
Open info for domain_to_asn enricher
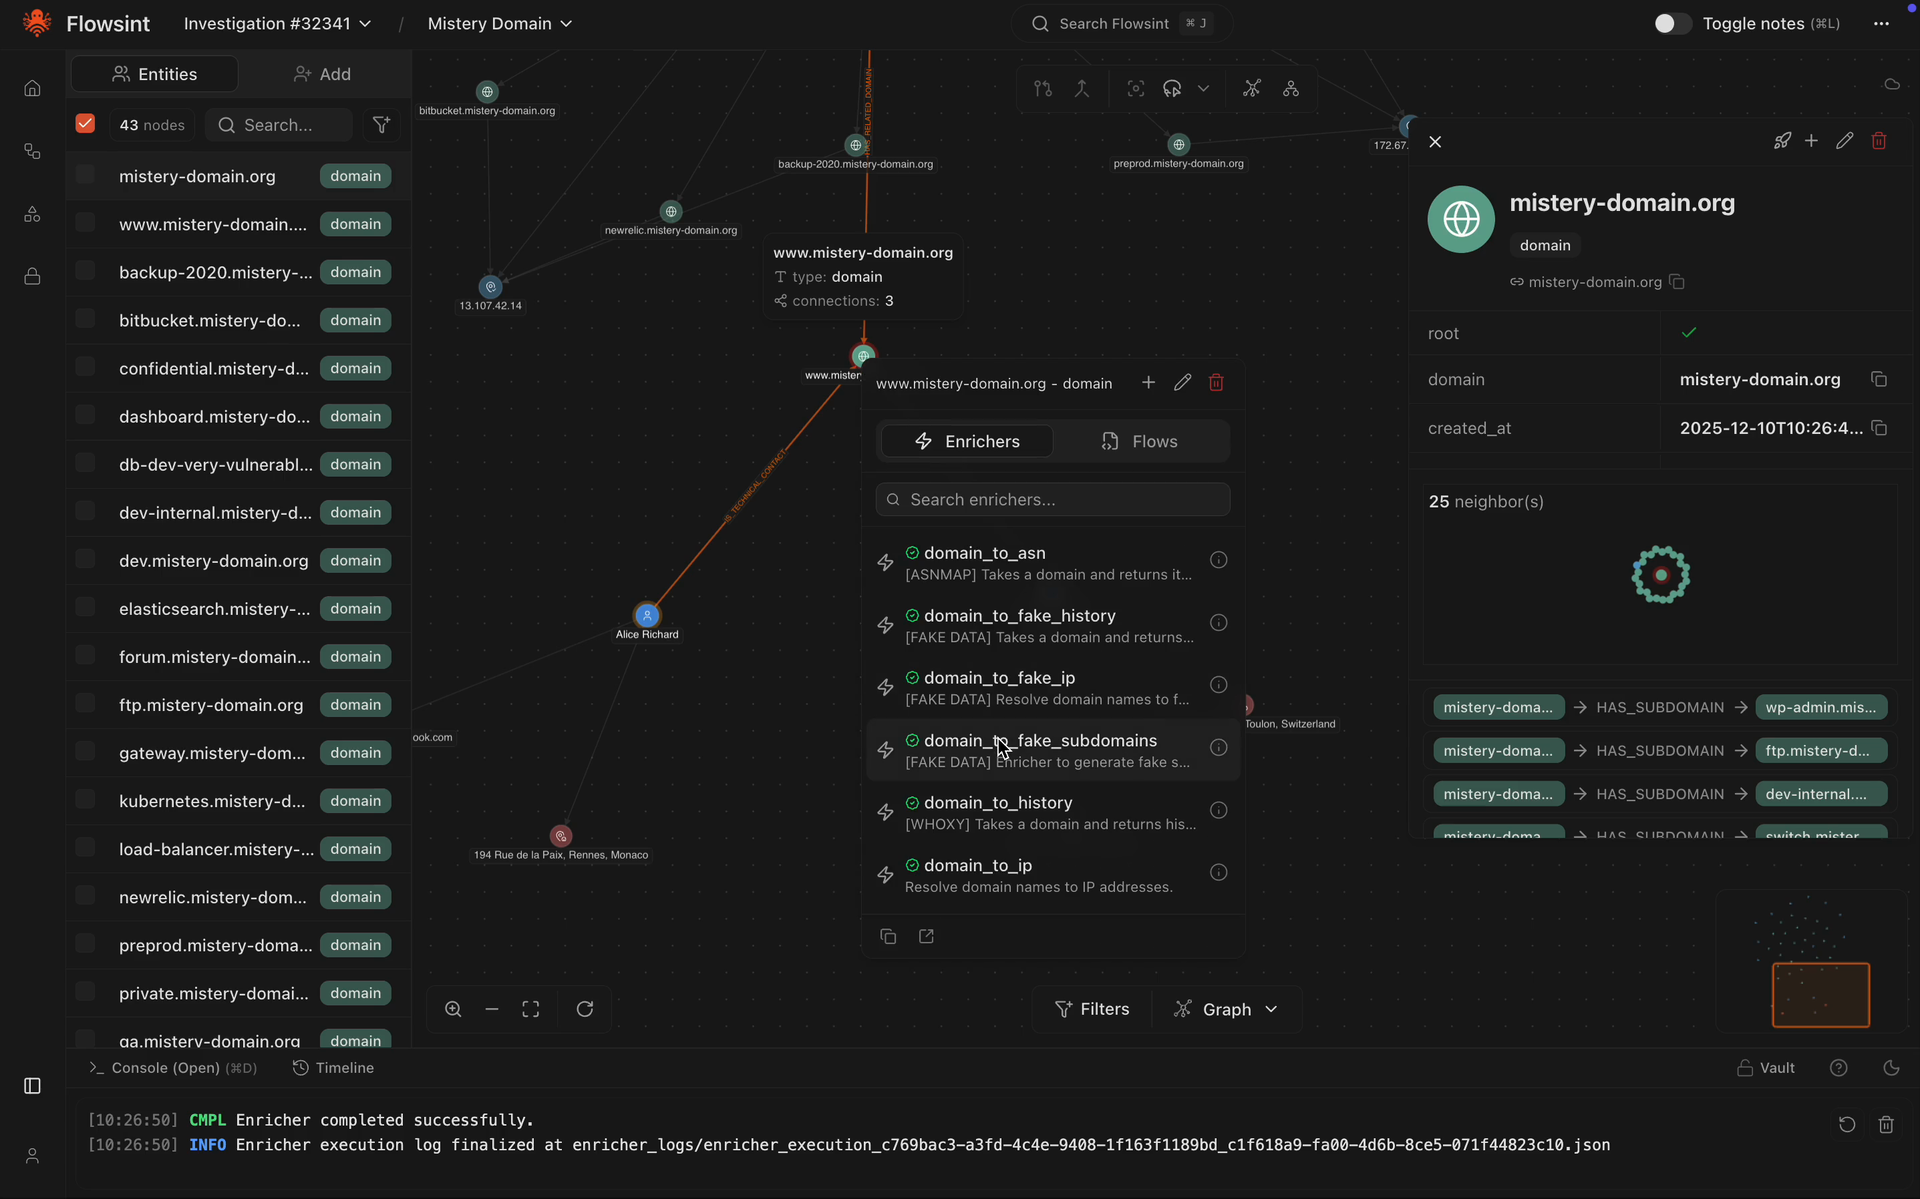pyautogui.click(x=1218, y=560)
